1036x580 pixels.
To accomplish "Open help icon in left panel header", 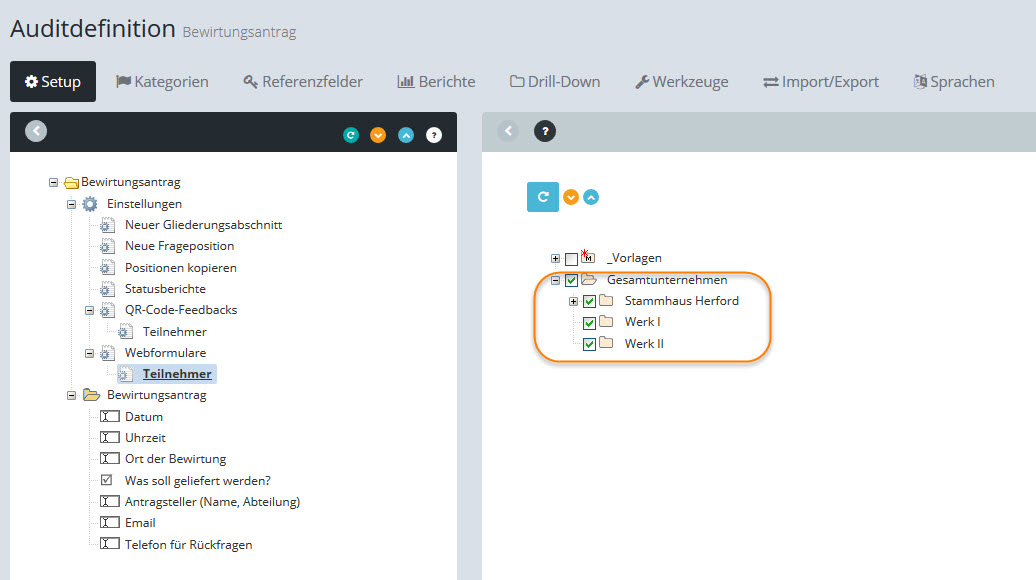I will [x=433, y=135].
